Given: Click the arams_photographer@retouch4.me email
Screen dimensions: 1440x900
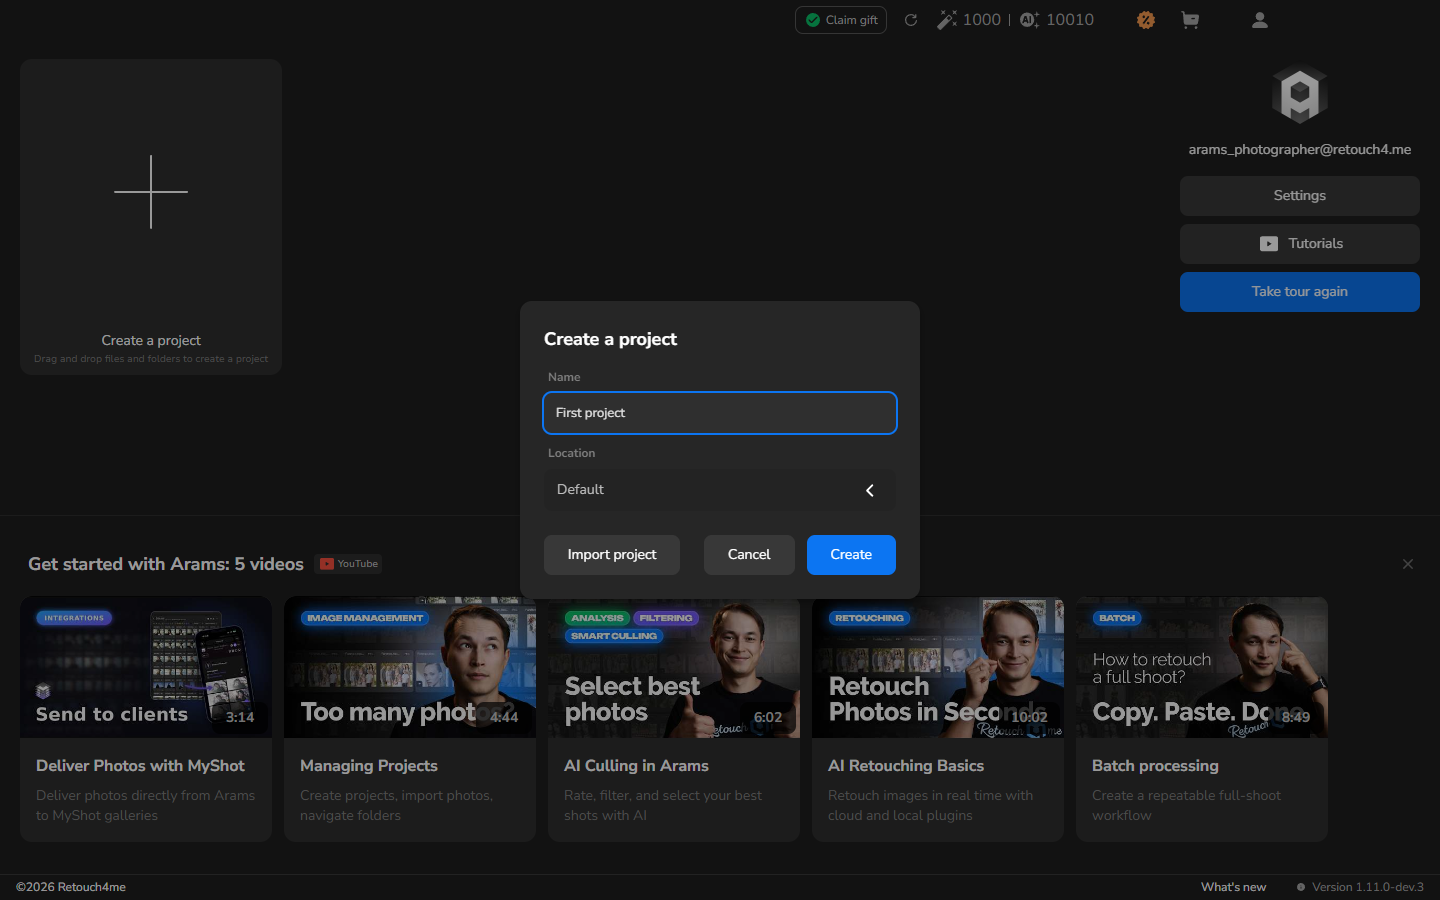Looking at the screenshot, I should coord(1300,150).
